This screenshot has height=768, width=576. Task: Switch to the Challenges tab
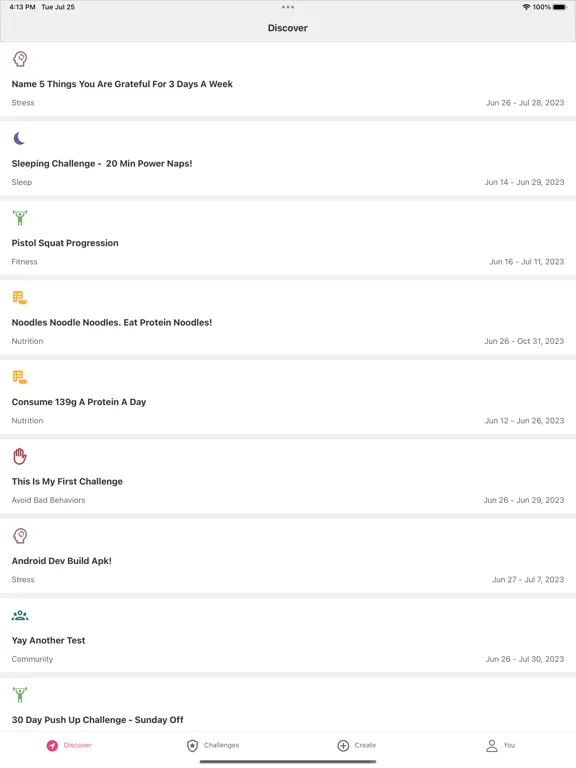click(x=213, y=745)
